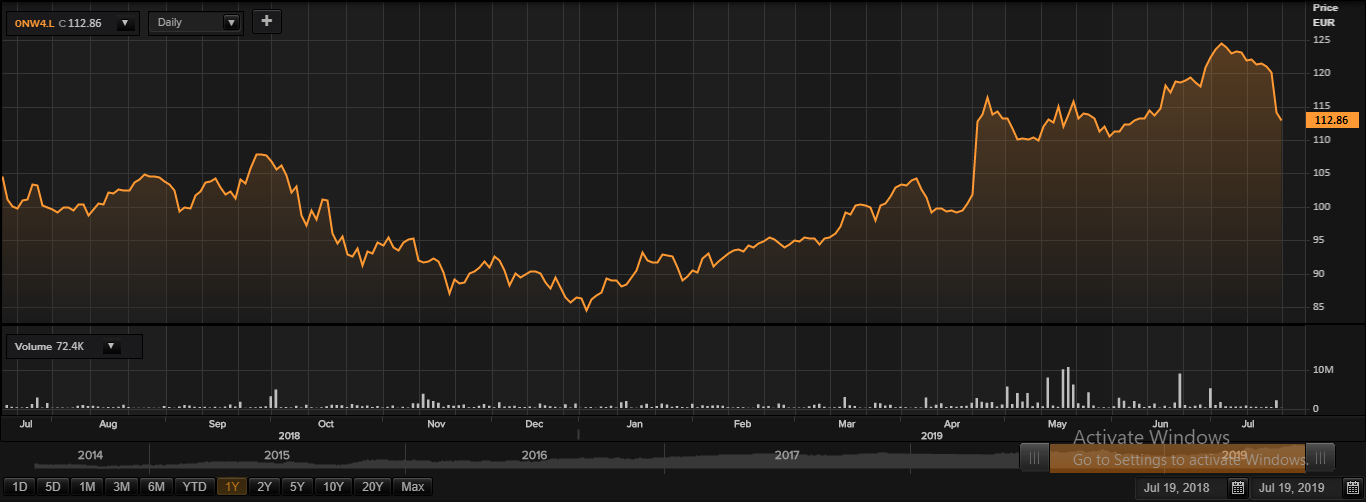This screenshot has height=502, width=1366.
Task: Click the 112.86 current price tag
Action: tap(1332, 120)
